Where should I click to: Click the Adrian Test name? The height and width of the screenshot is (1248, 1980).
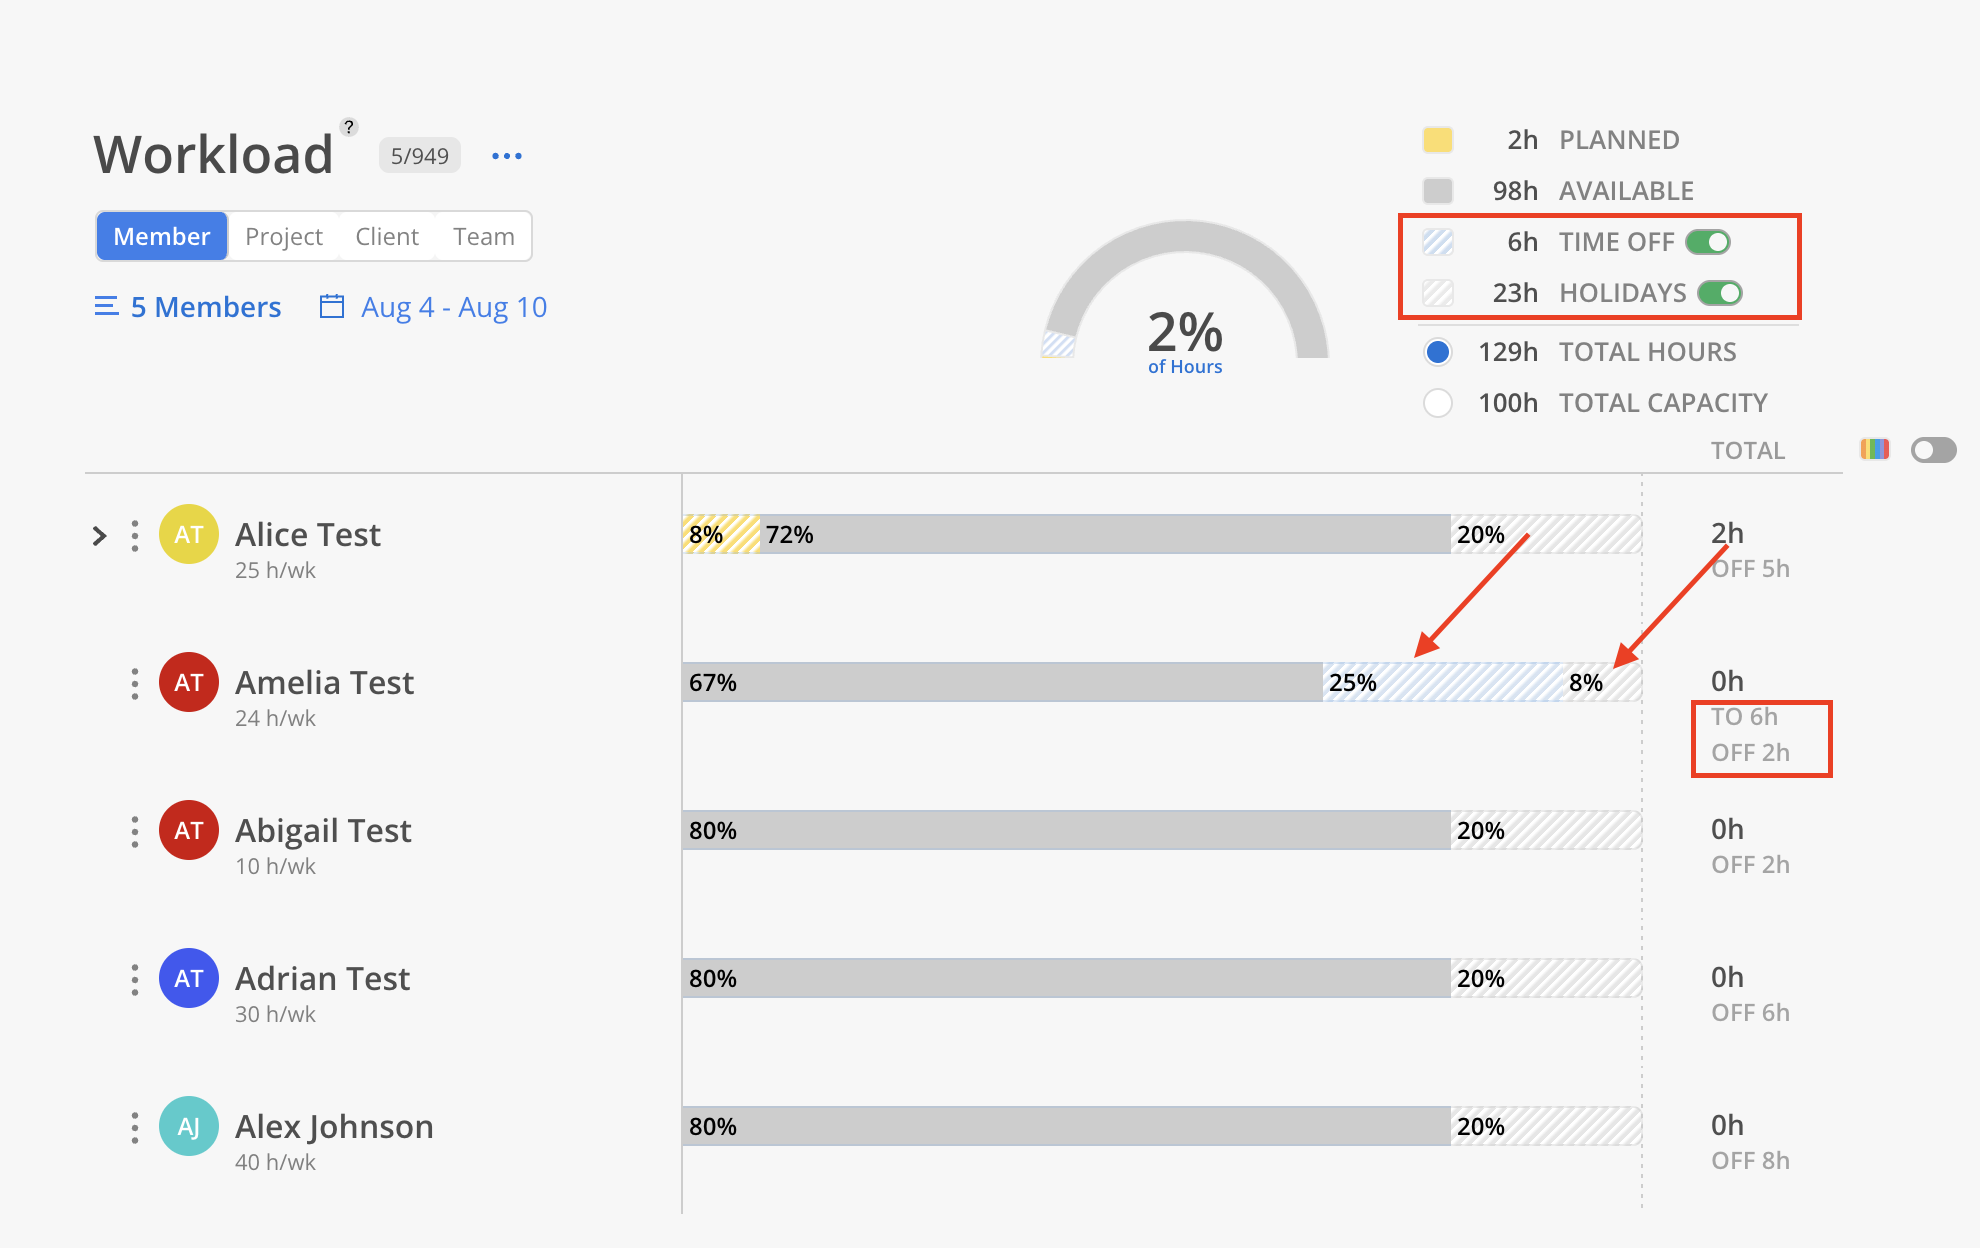click(322, 979)
